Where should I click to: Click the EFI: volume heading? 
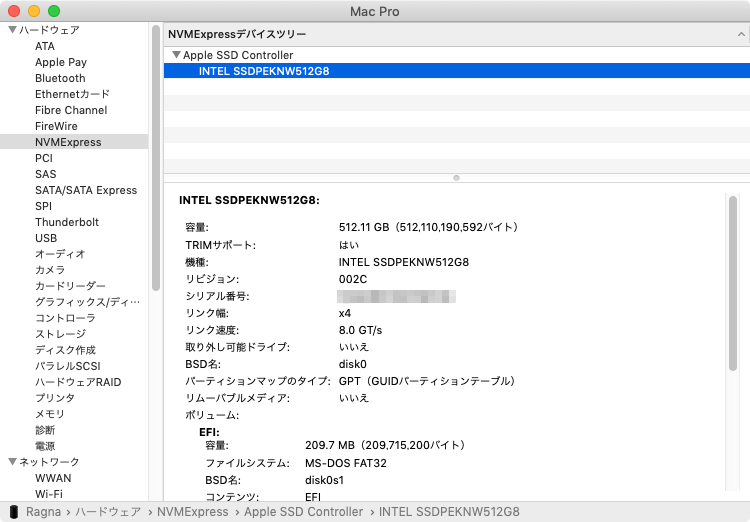[209, 432]
